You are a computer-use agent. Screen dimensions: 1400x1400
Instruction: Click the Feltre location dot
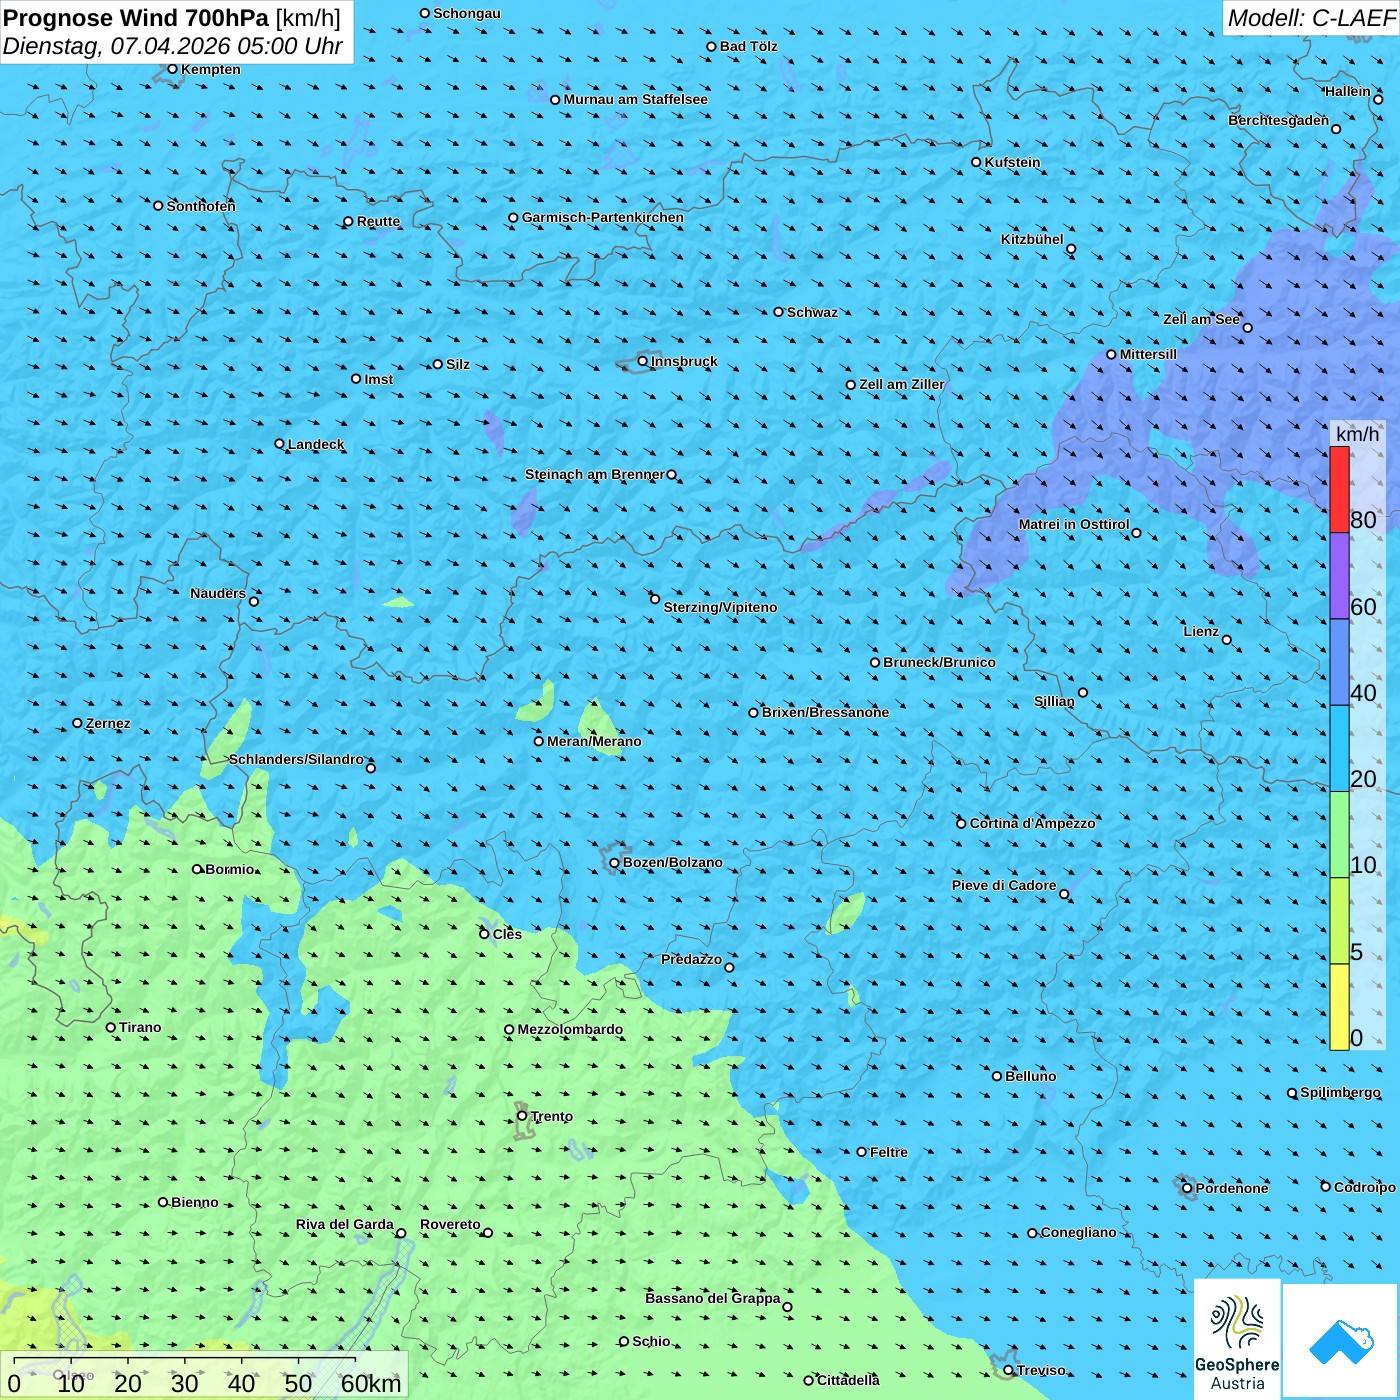[861, 1152]
